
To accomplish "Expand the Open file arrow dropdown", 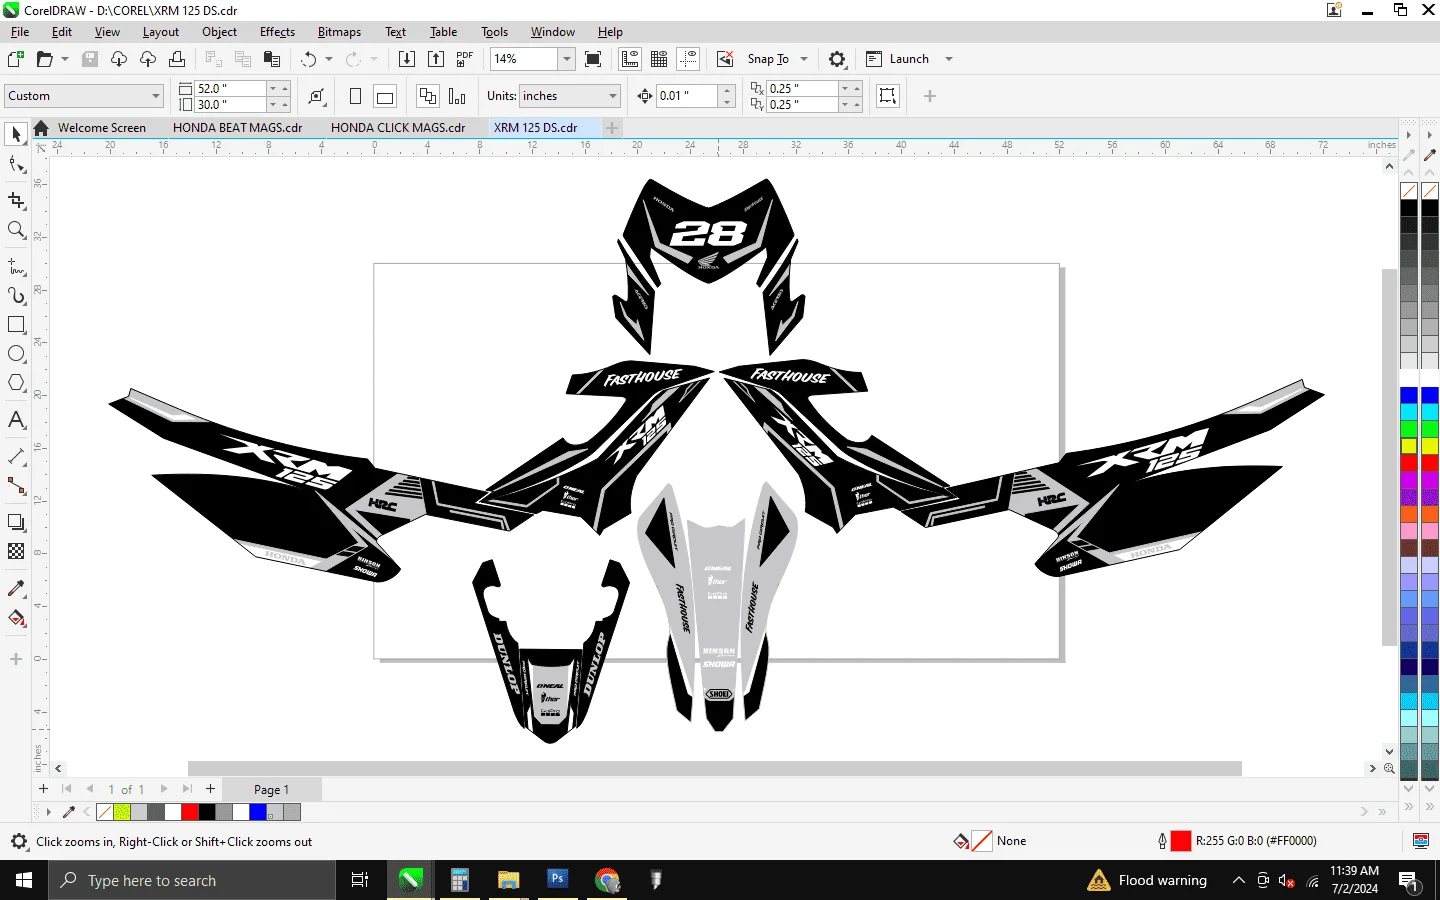I will pyautogui.click(x=65, y=59).
